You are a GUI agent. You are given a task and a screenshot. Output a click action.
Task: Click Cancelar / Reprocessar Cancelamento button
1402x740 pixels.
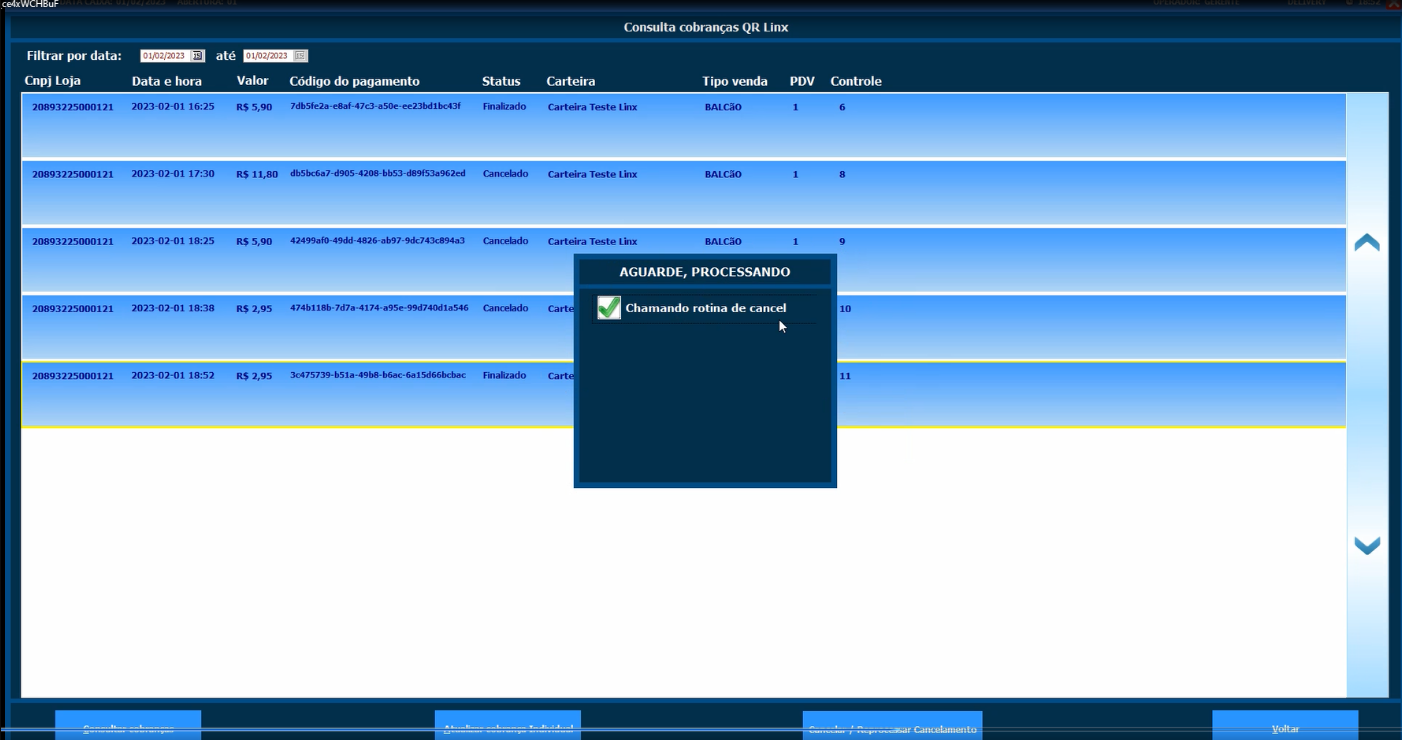pos(892,726)
